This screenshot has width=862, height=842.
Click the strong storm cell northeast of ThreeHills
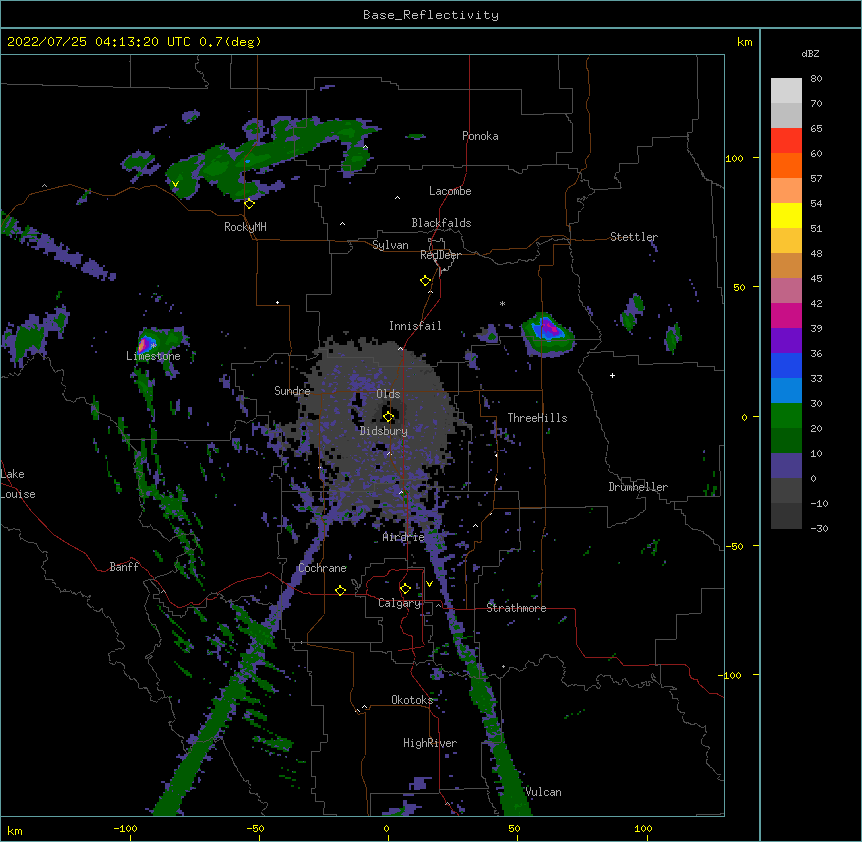tap(548, 334)
